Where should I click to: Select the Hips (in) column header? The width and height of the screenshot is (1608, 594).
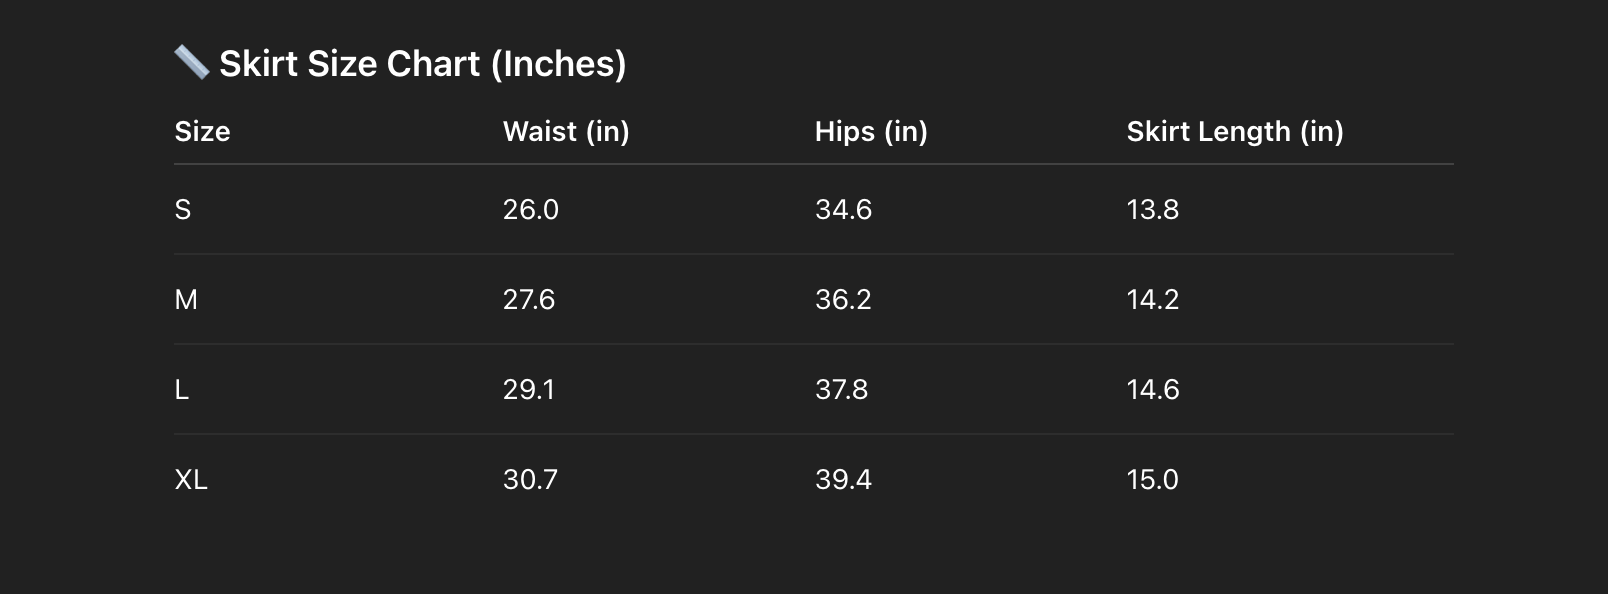point(871,132)
